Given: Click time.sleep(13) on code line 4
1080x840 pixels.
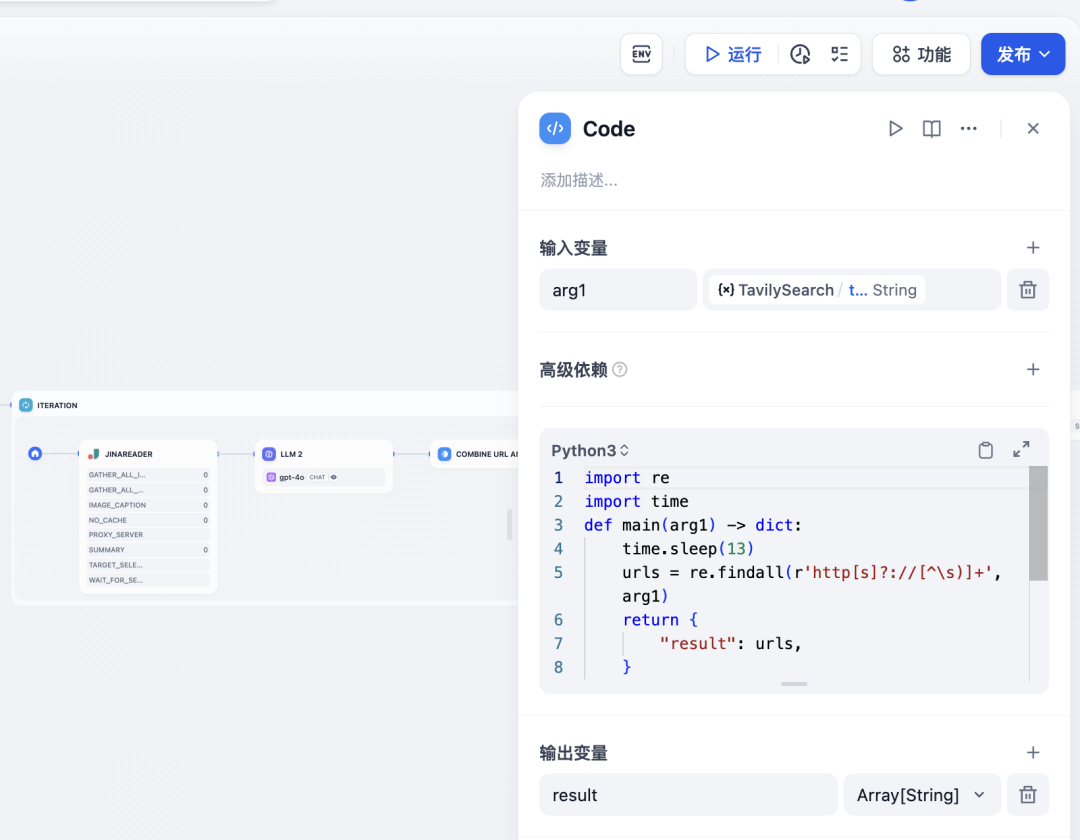Looking at the screenshot, I should tap(688, 549).
